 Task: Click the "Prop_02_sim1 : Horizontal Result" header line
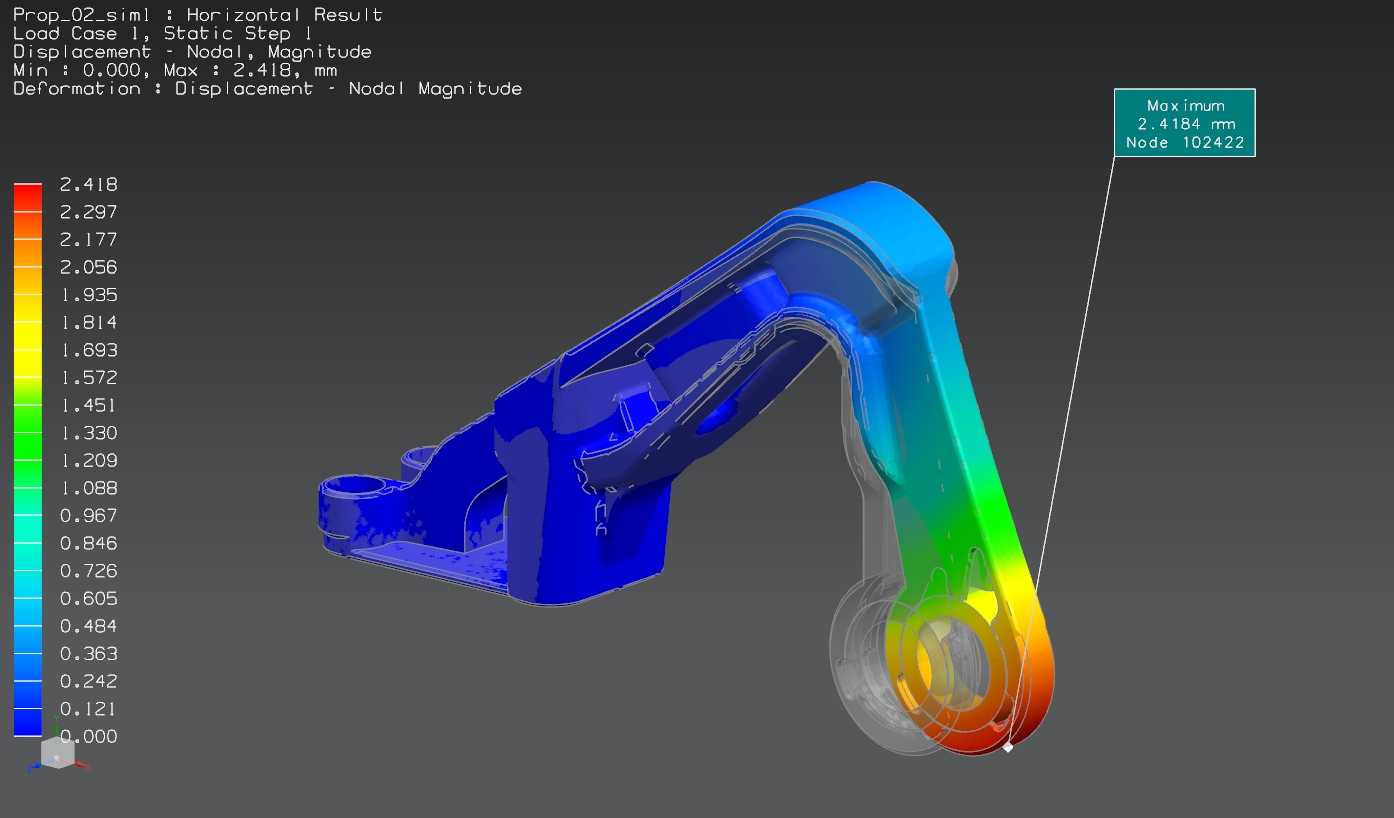pos(197,15)
